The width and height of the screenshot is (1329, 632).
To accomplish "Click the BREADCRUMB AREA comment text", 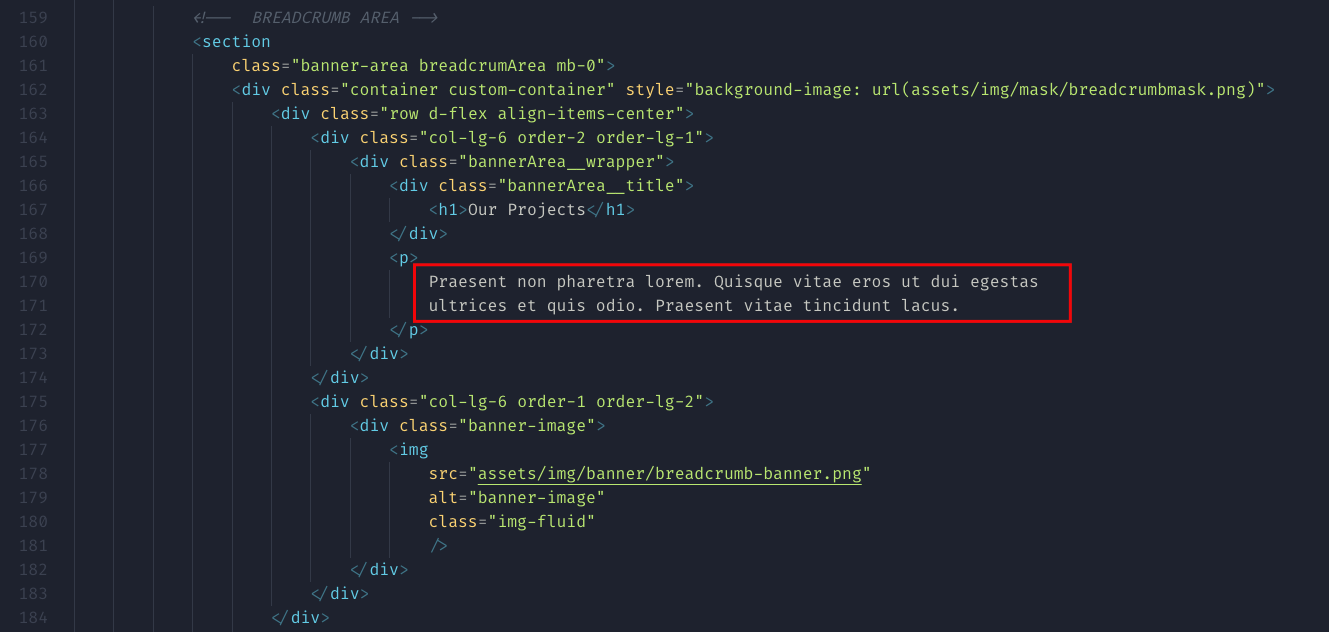I will pos(325,18).
